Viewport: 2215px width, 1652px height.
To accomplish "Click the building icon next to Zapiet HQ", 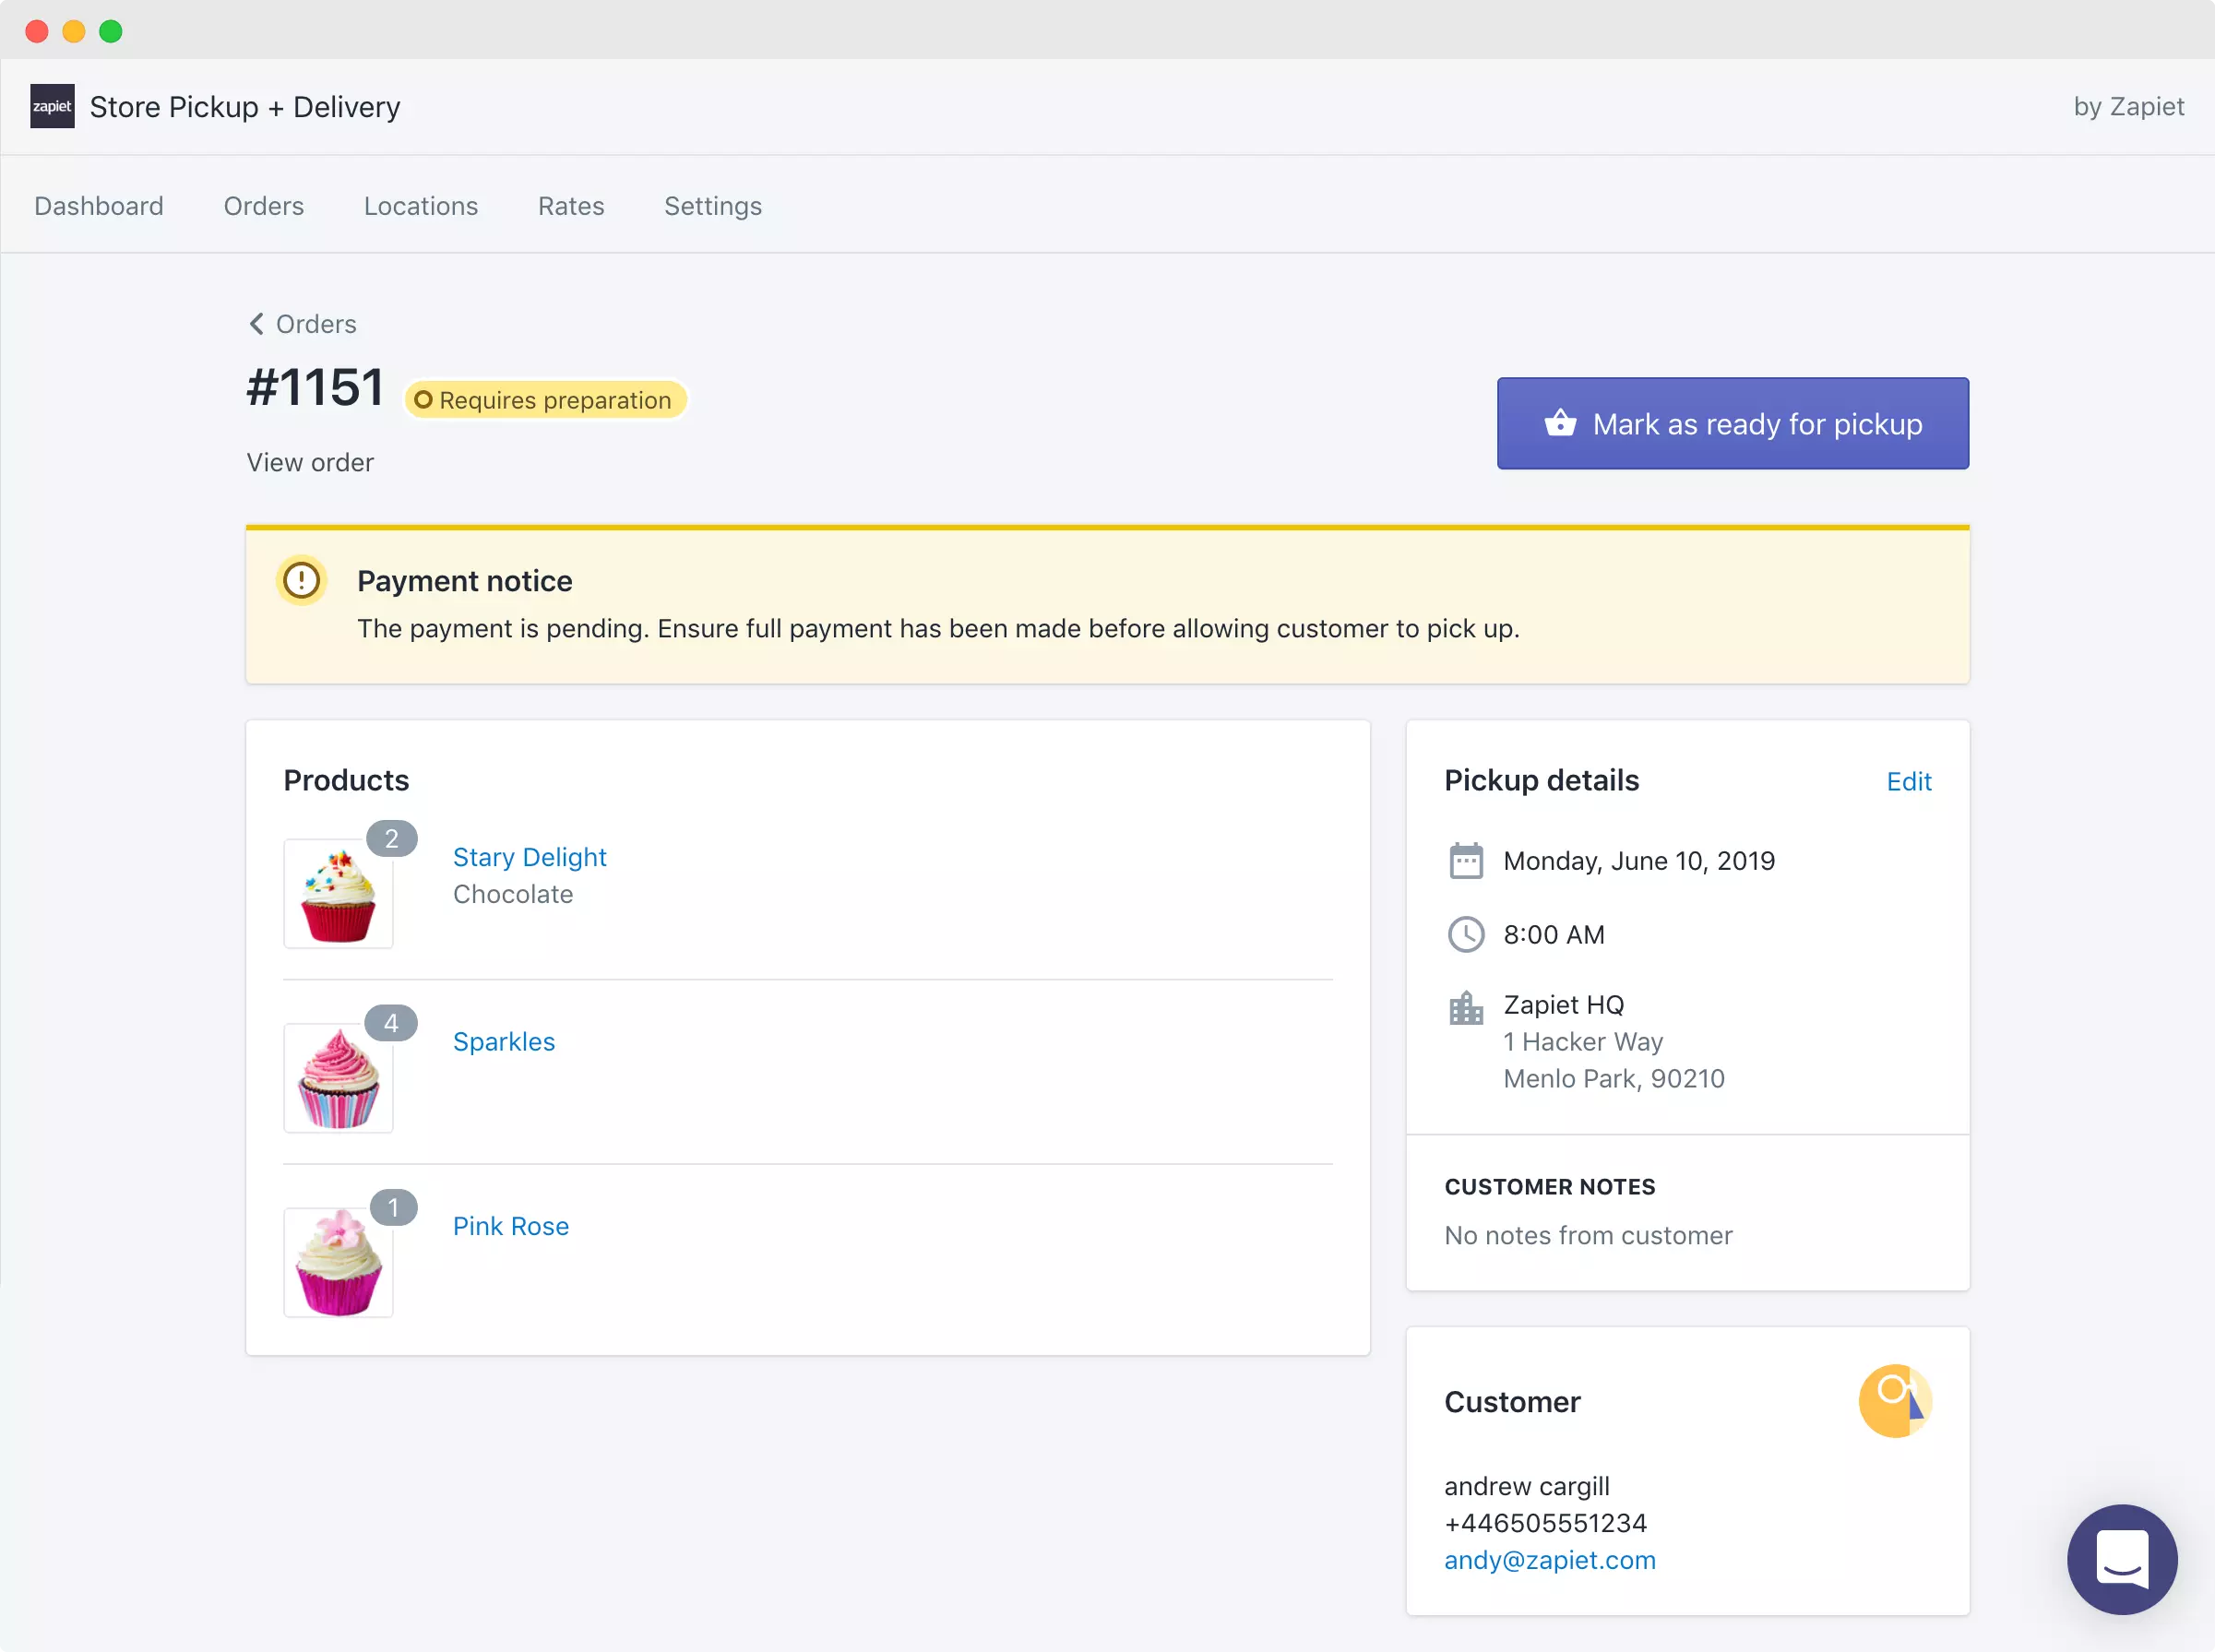I will point(1465,1007).
